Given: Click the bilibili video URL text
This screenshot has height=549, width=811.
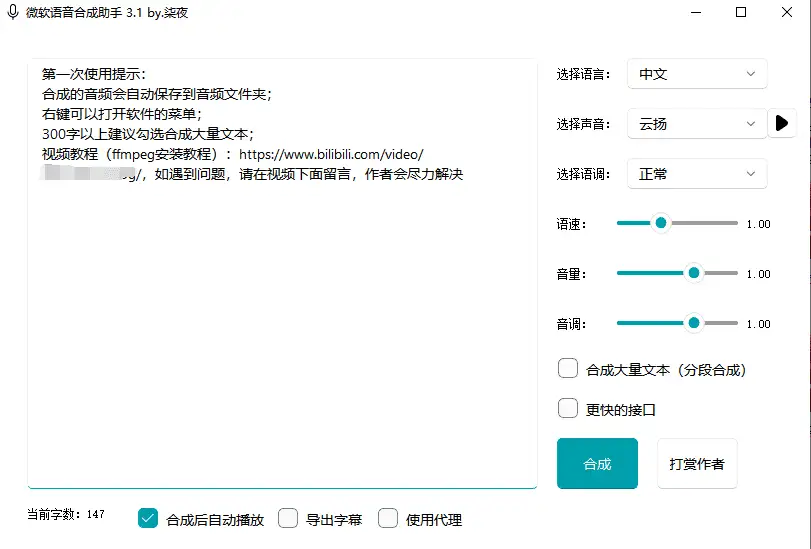Looking at the screenshot, I should coord(331,154).
